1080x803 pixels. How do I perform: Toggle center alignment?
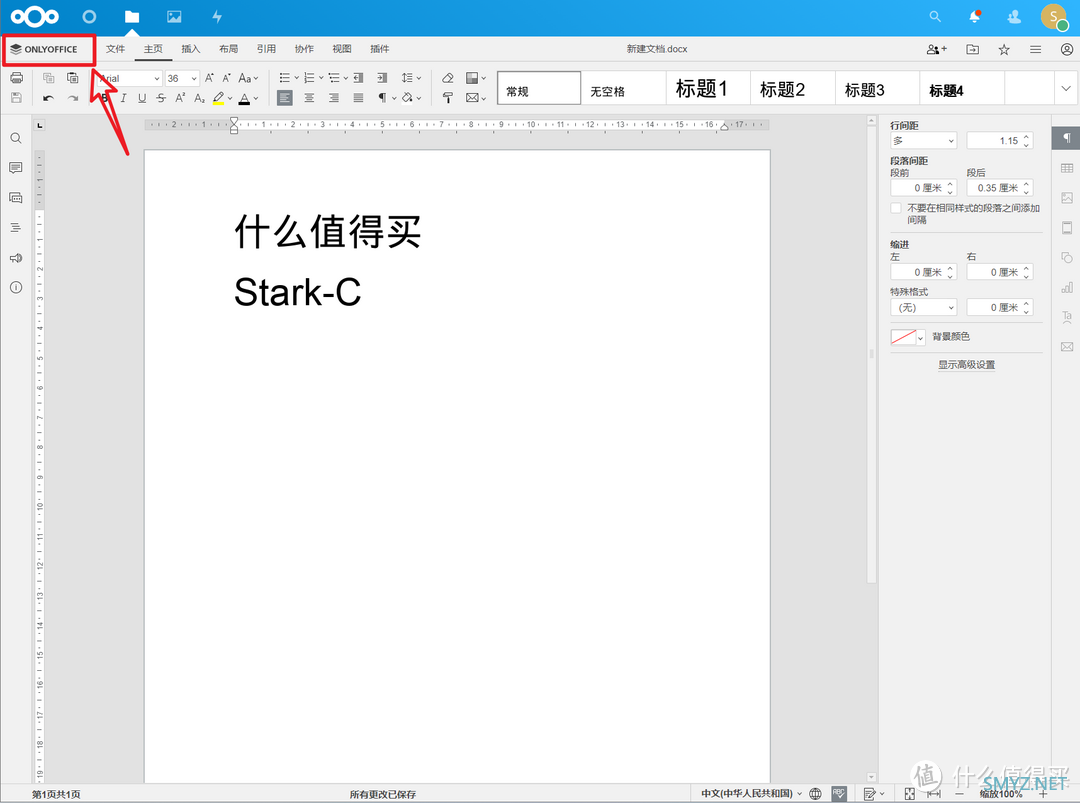tap(309, 98)
